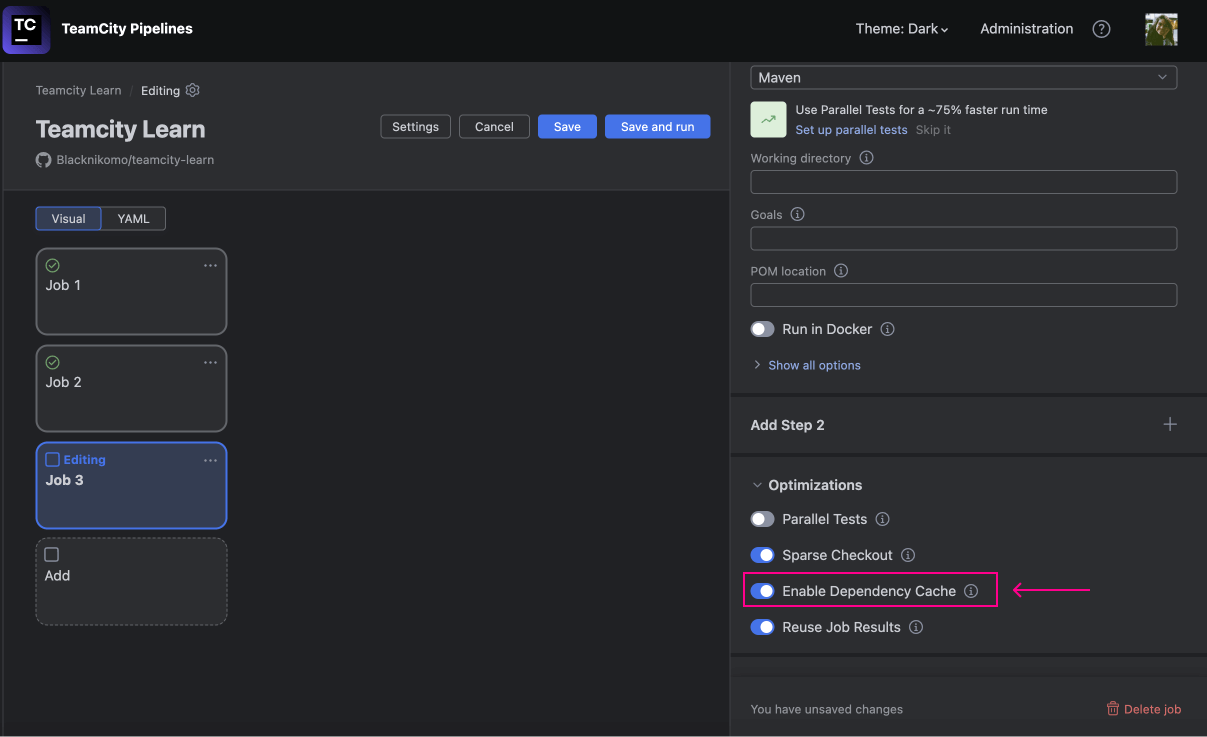Screen dimensions: 1207x737
Task: Click the Working directory input field
Action: coord(962,181)
